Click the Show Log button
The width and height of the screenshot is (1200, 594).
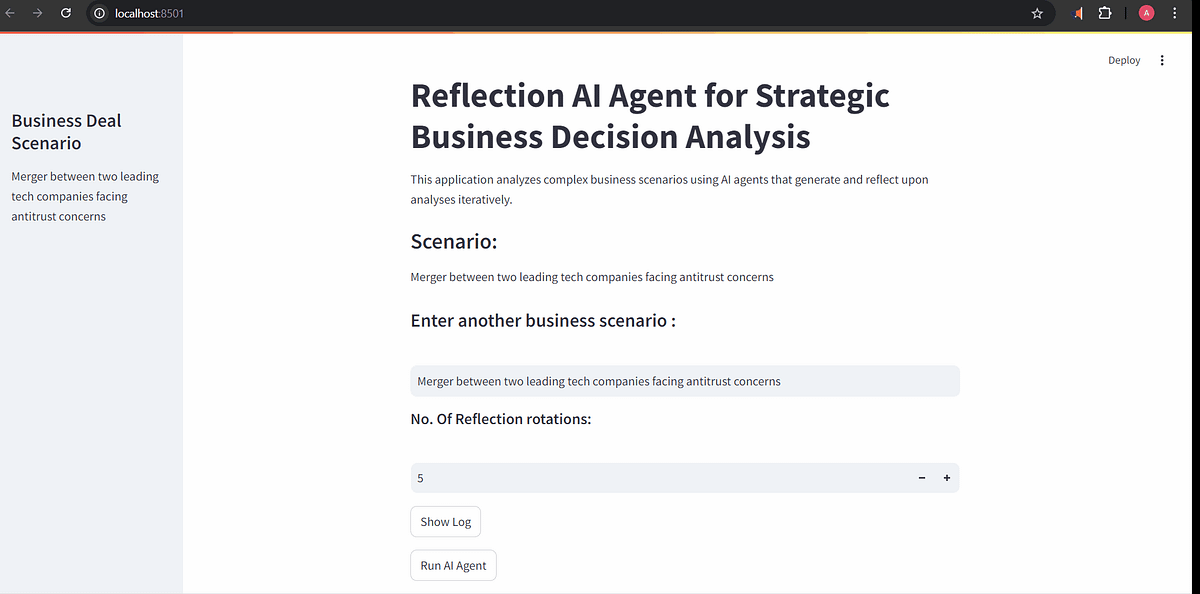[x=445, y=521]
